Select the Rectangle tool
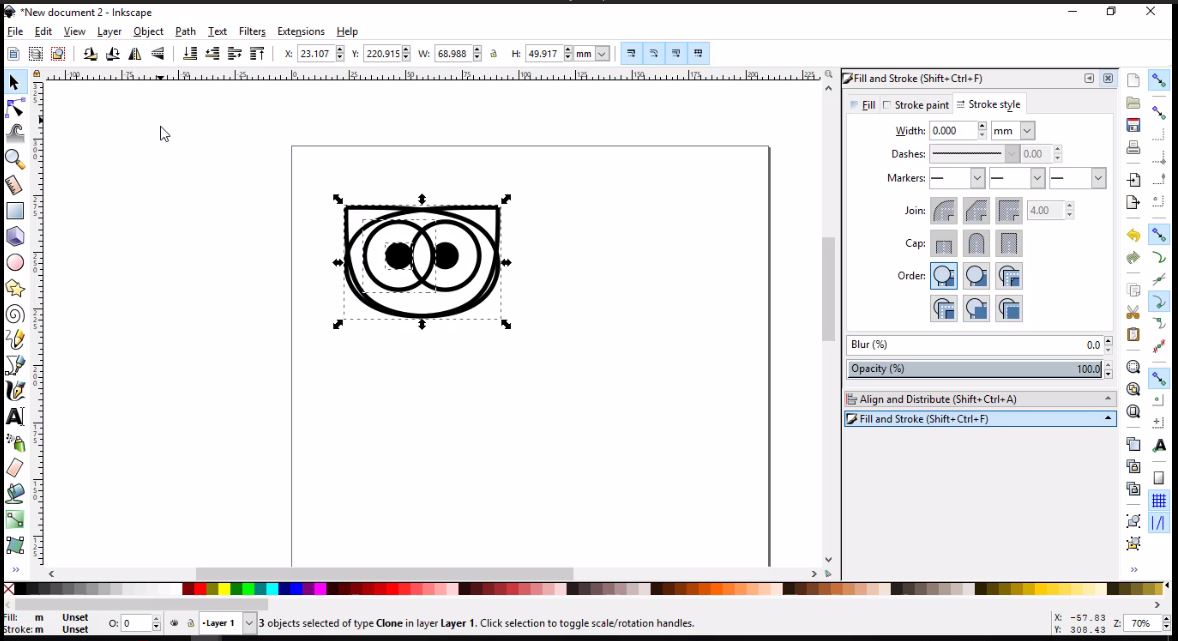The width and height of the screenshot is (1178, 641). [x=14, y=211]
